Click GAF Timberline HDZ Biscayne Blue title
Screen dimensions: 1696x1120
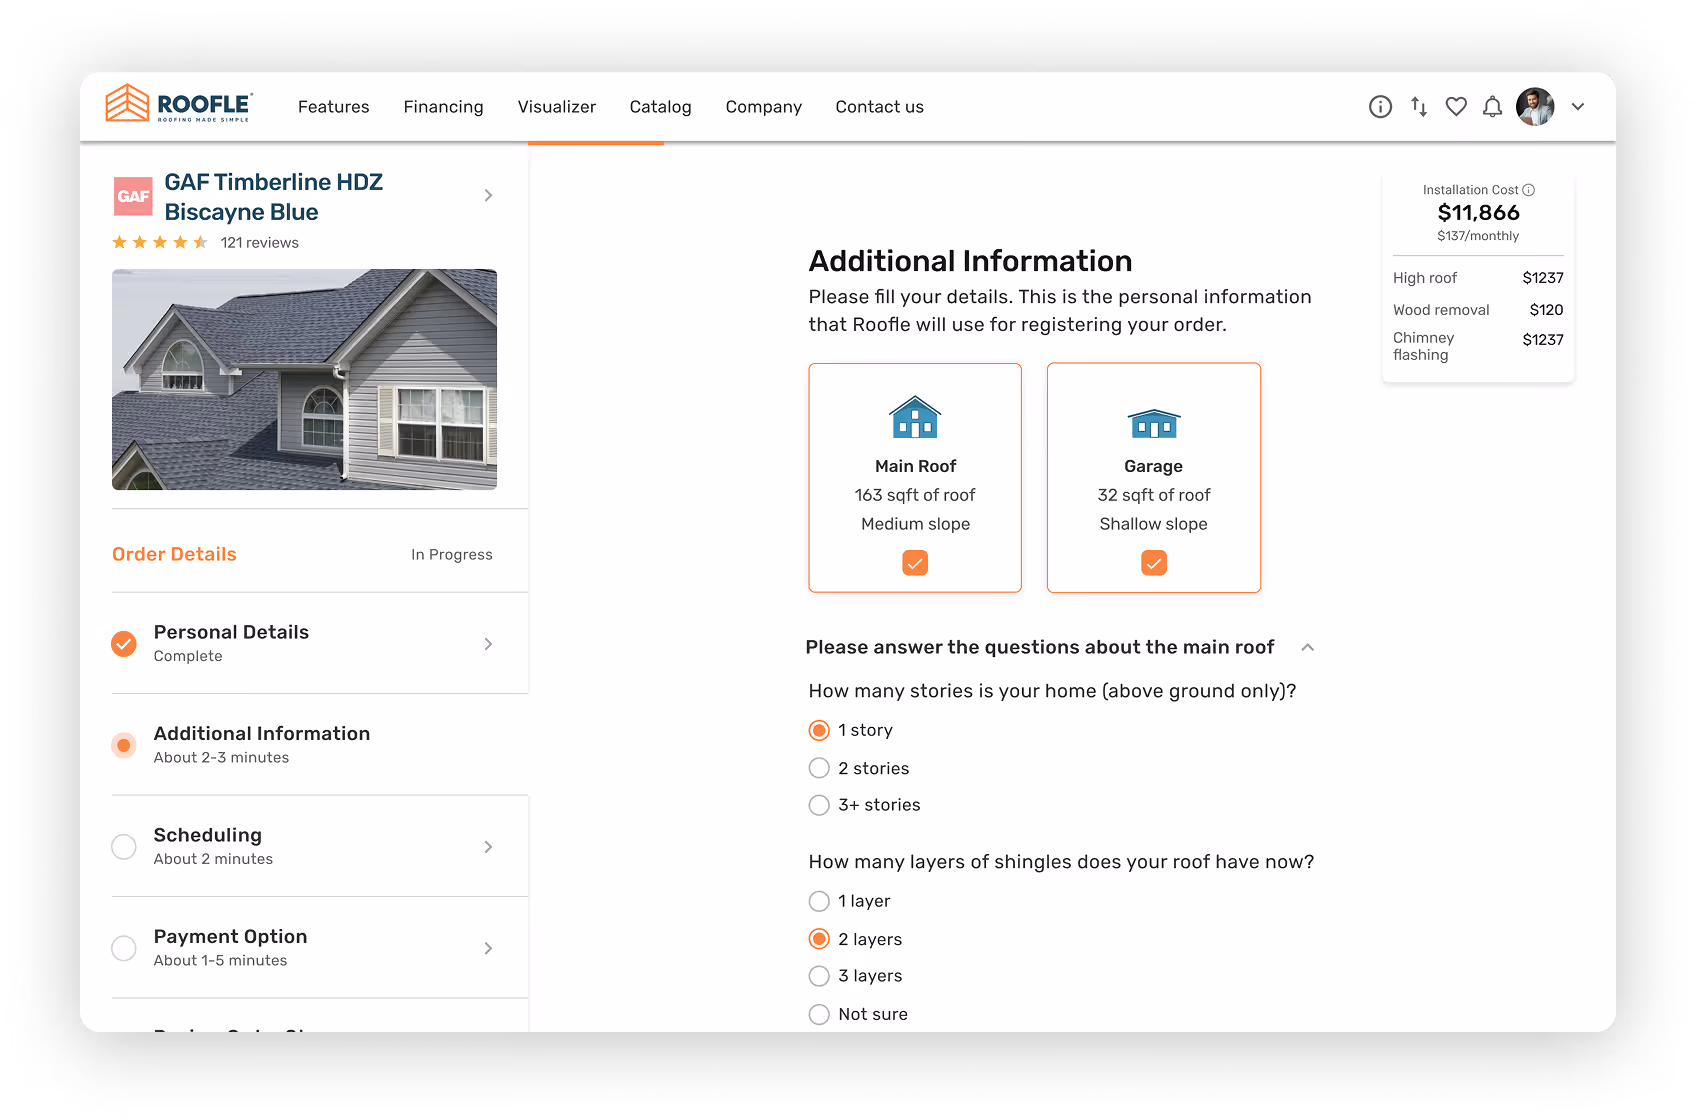273,197
